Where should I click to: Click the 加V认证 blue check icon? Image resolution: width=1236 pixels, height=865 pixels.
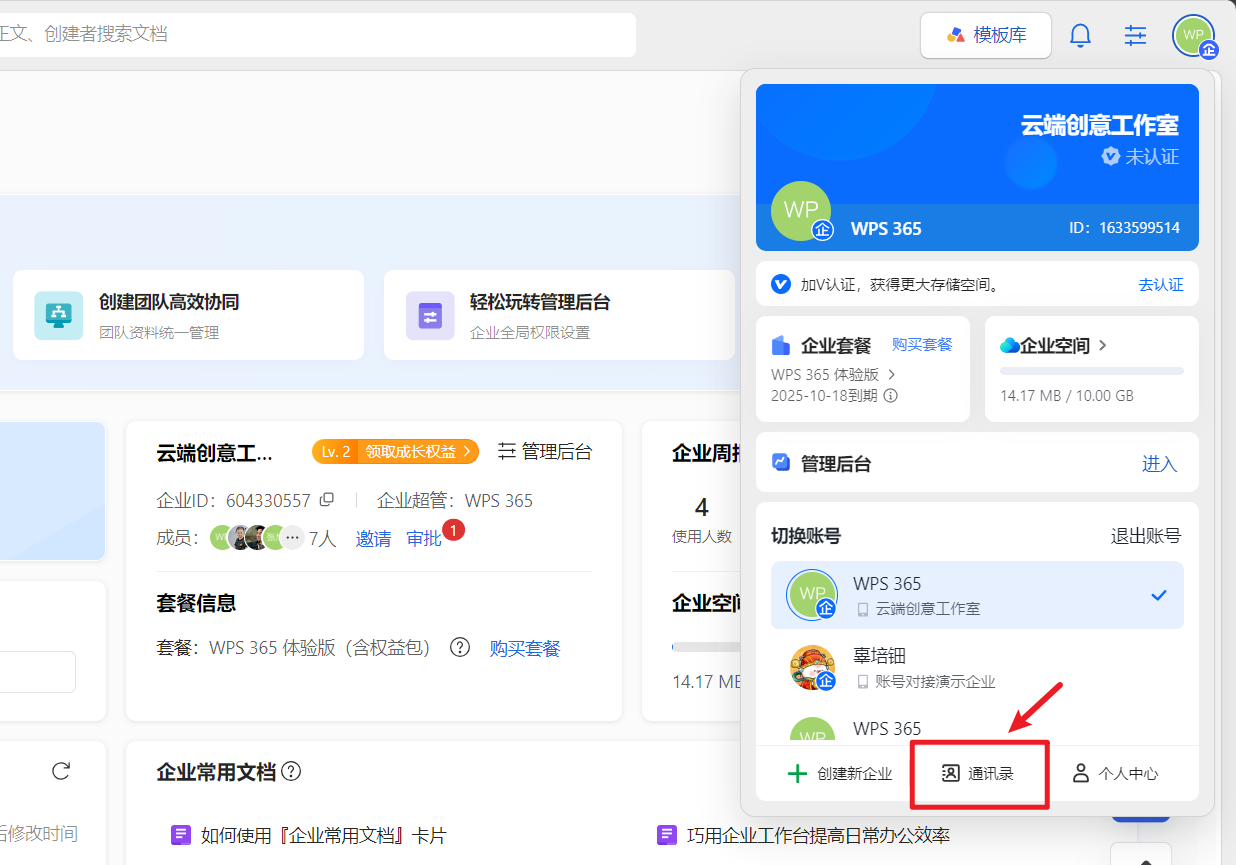pos(781,284)
